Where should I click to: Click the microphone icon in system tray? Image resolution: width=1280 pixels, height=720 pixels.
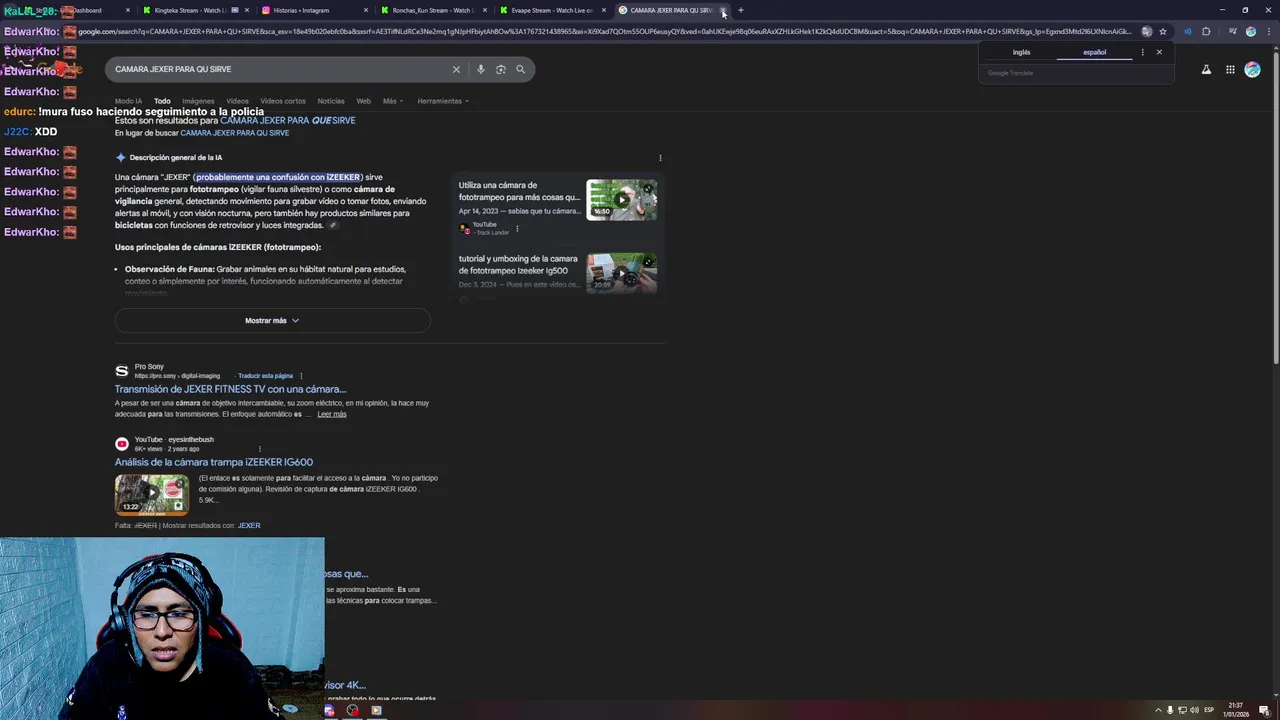point(1170,710)
